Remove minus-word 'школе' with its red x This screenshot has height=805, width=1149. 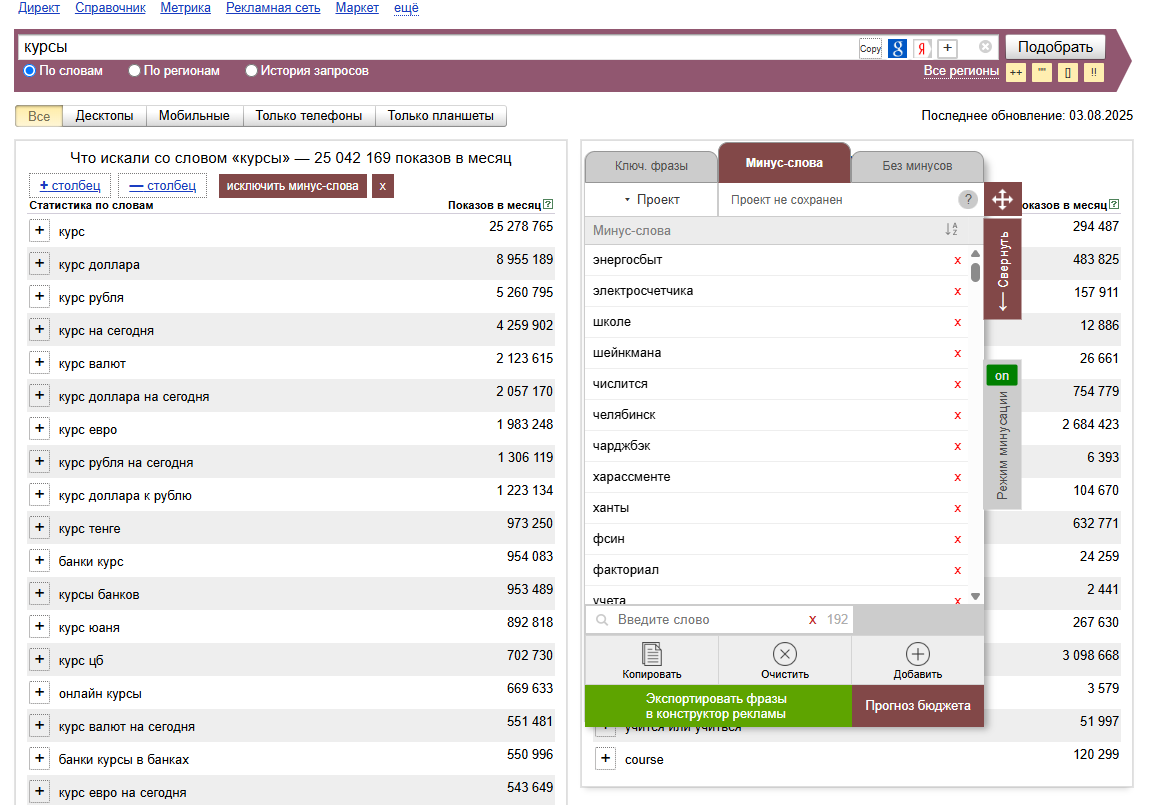pyautogui.click(x=958, y=322)
